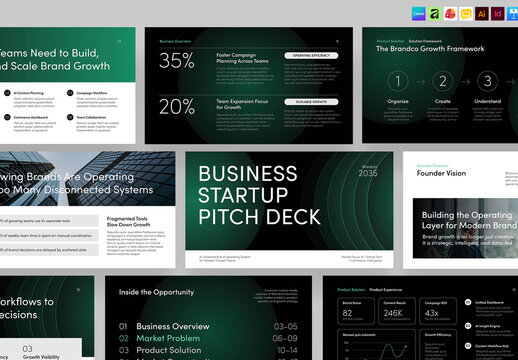Click 'Faster Campaign Planning Across Teams' heading
The image size is (518, 360).
point(242,58)
